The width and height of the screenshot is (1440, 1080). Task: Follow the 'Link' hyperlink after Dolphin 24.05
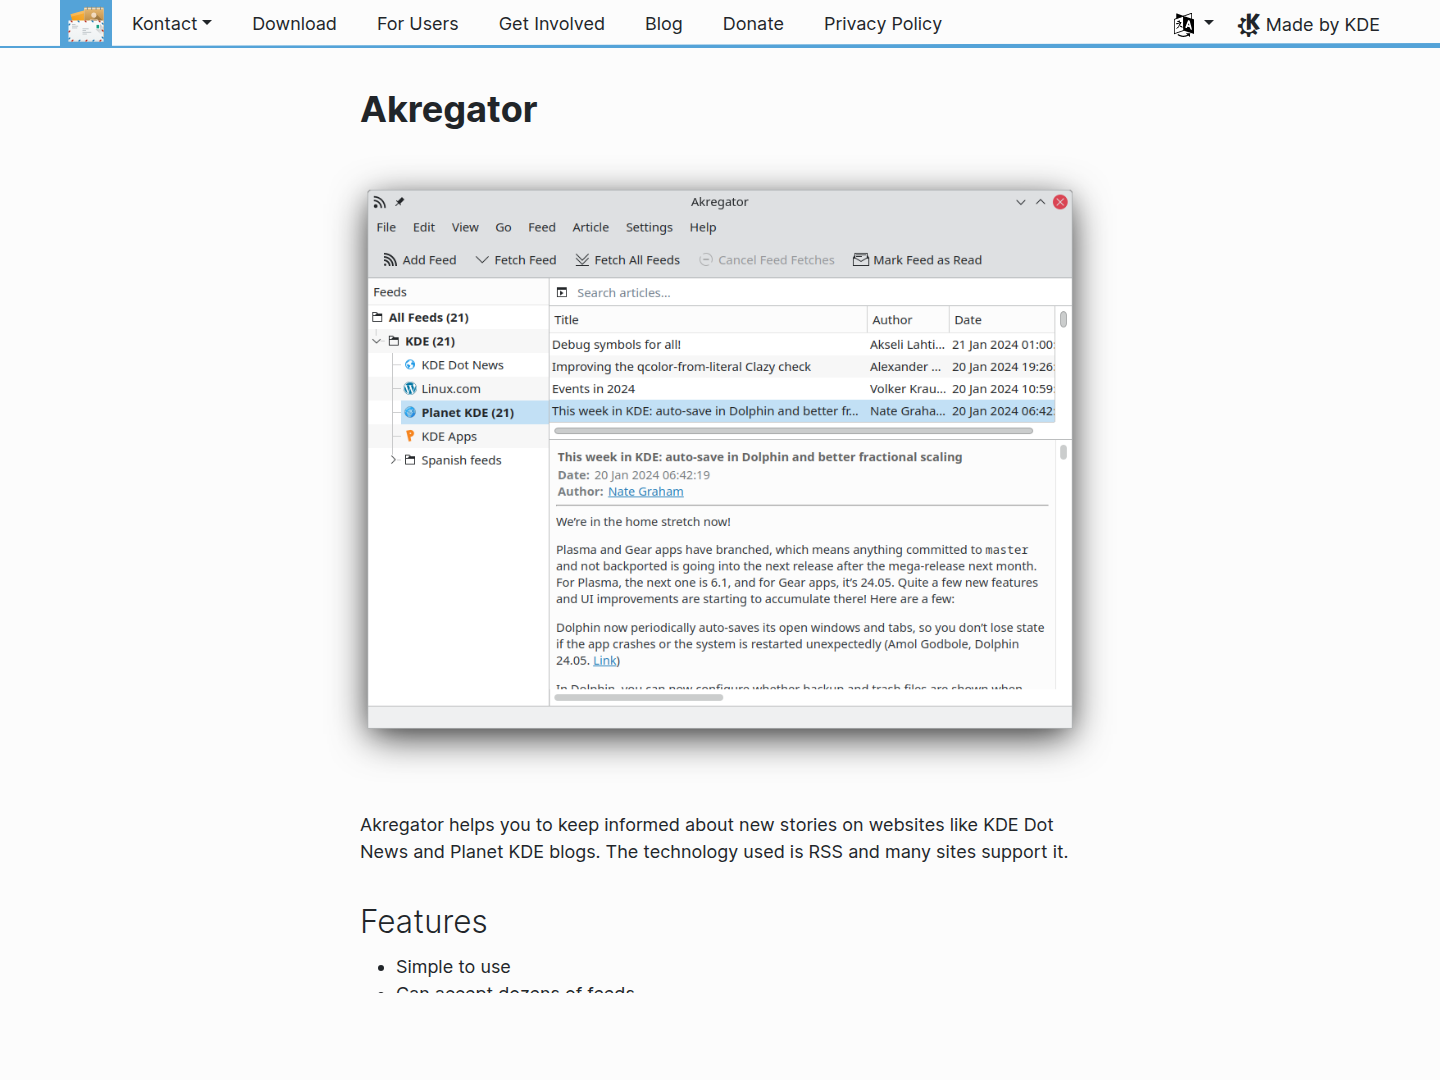(605, 661)
